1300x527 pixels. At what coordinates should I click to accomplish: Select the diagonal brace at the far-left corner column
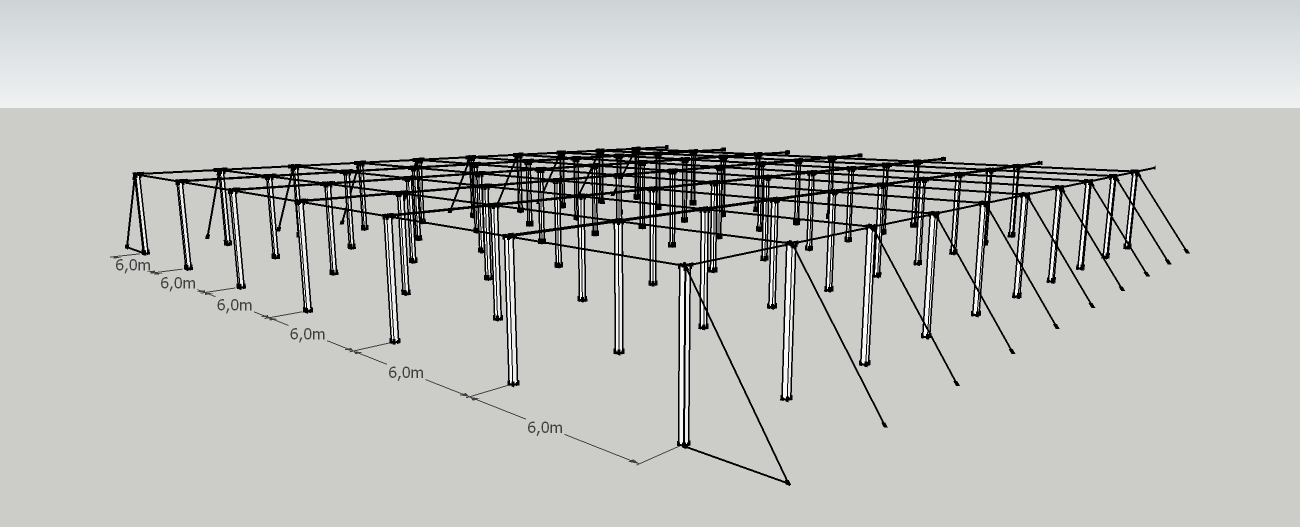click(131, 212)
